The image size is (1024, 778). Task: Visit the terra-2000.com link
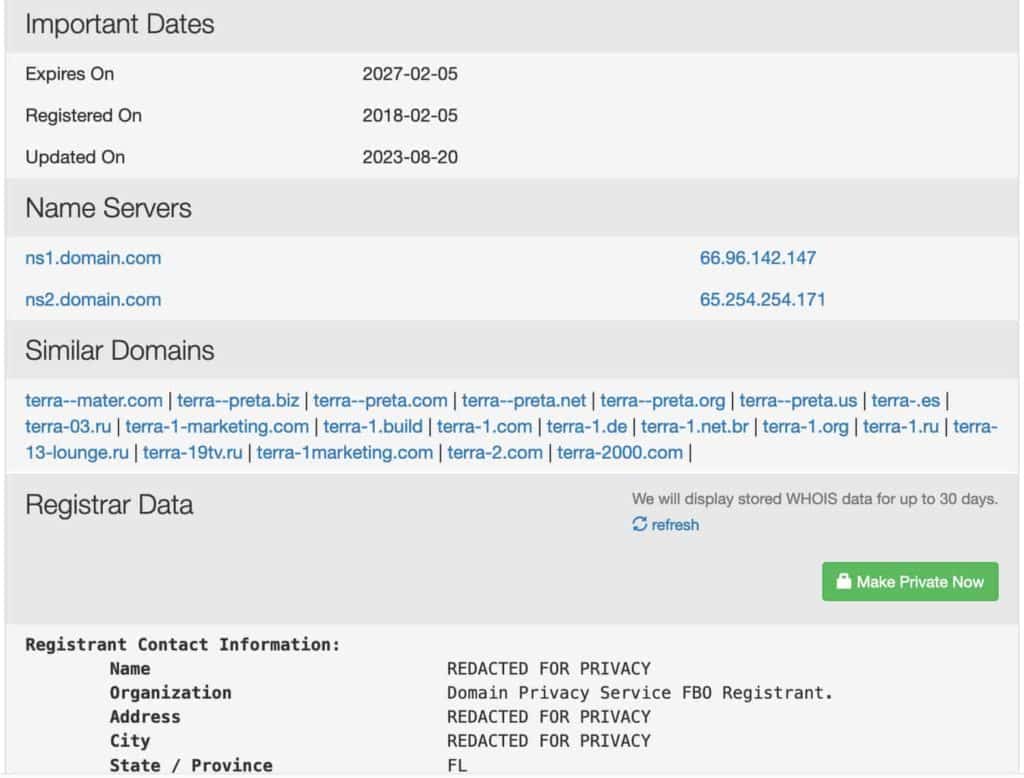(620, 453)
